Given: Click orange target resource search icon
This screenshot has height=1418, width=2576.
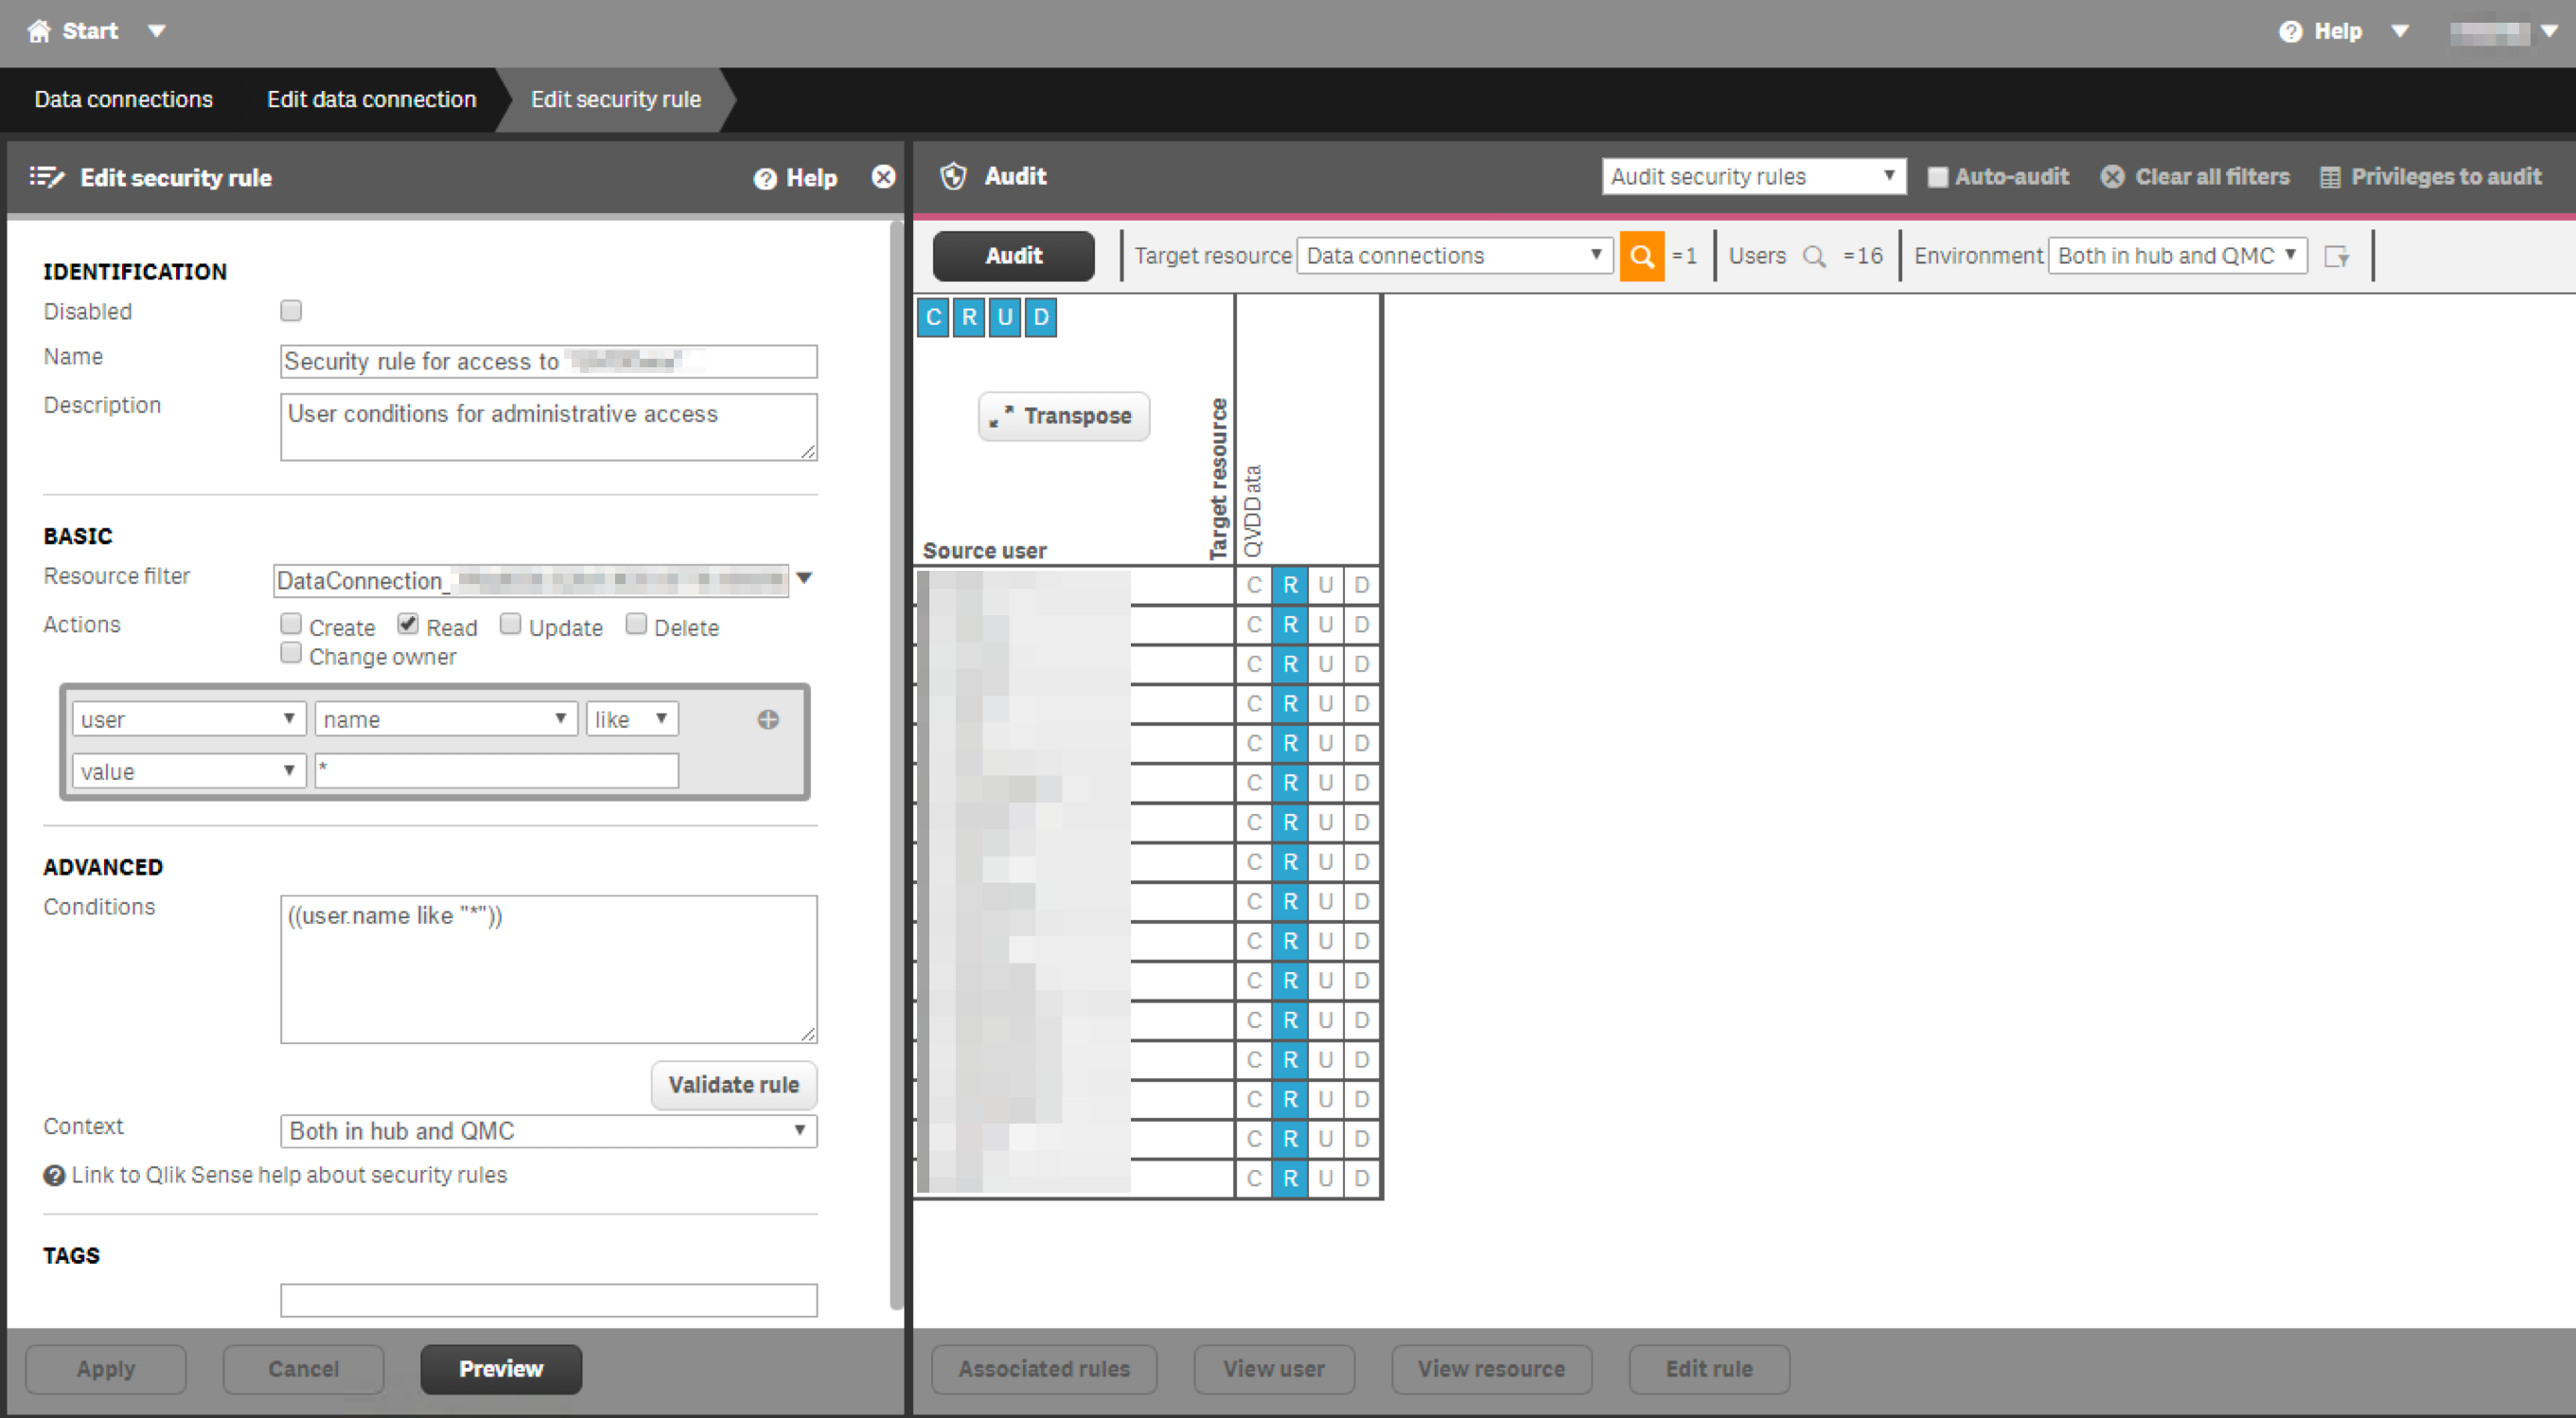Looking at the screenshot, I should point(1641,256).
